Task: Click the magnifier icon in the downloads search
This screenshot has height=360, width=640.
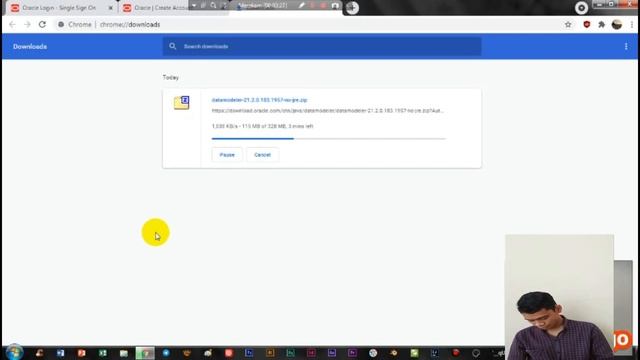Action: [x=173, y=46]
